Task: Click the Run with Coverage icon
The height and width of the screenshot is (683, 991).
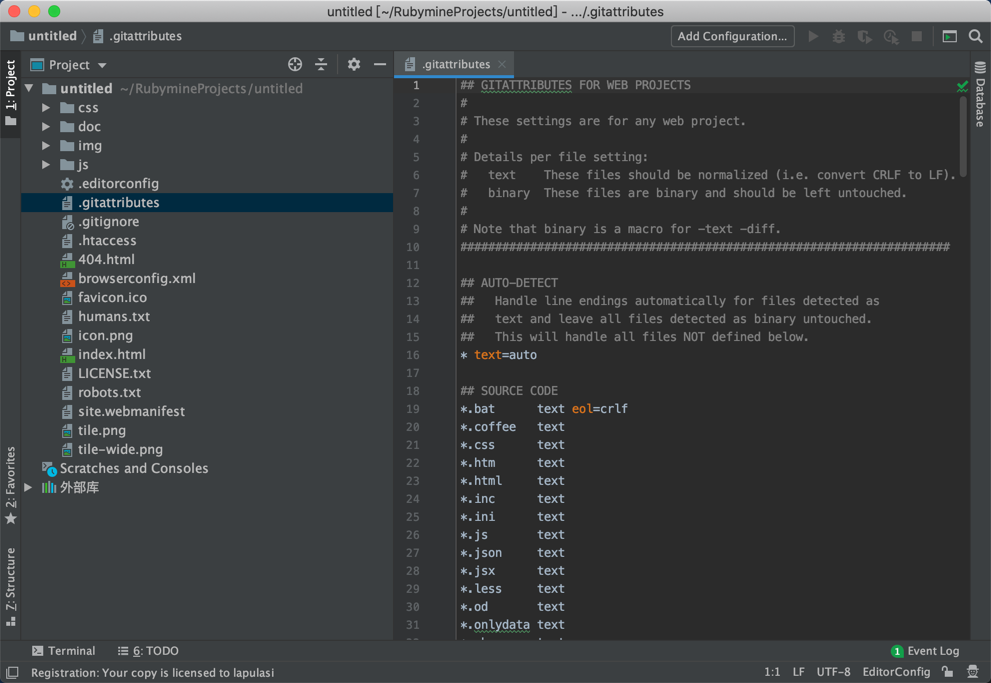Action: 865,37
